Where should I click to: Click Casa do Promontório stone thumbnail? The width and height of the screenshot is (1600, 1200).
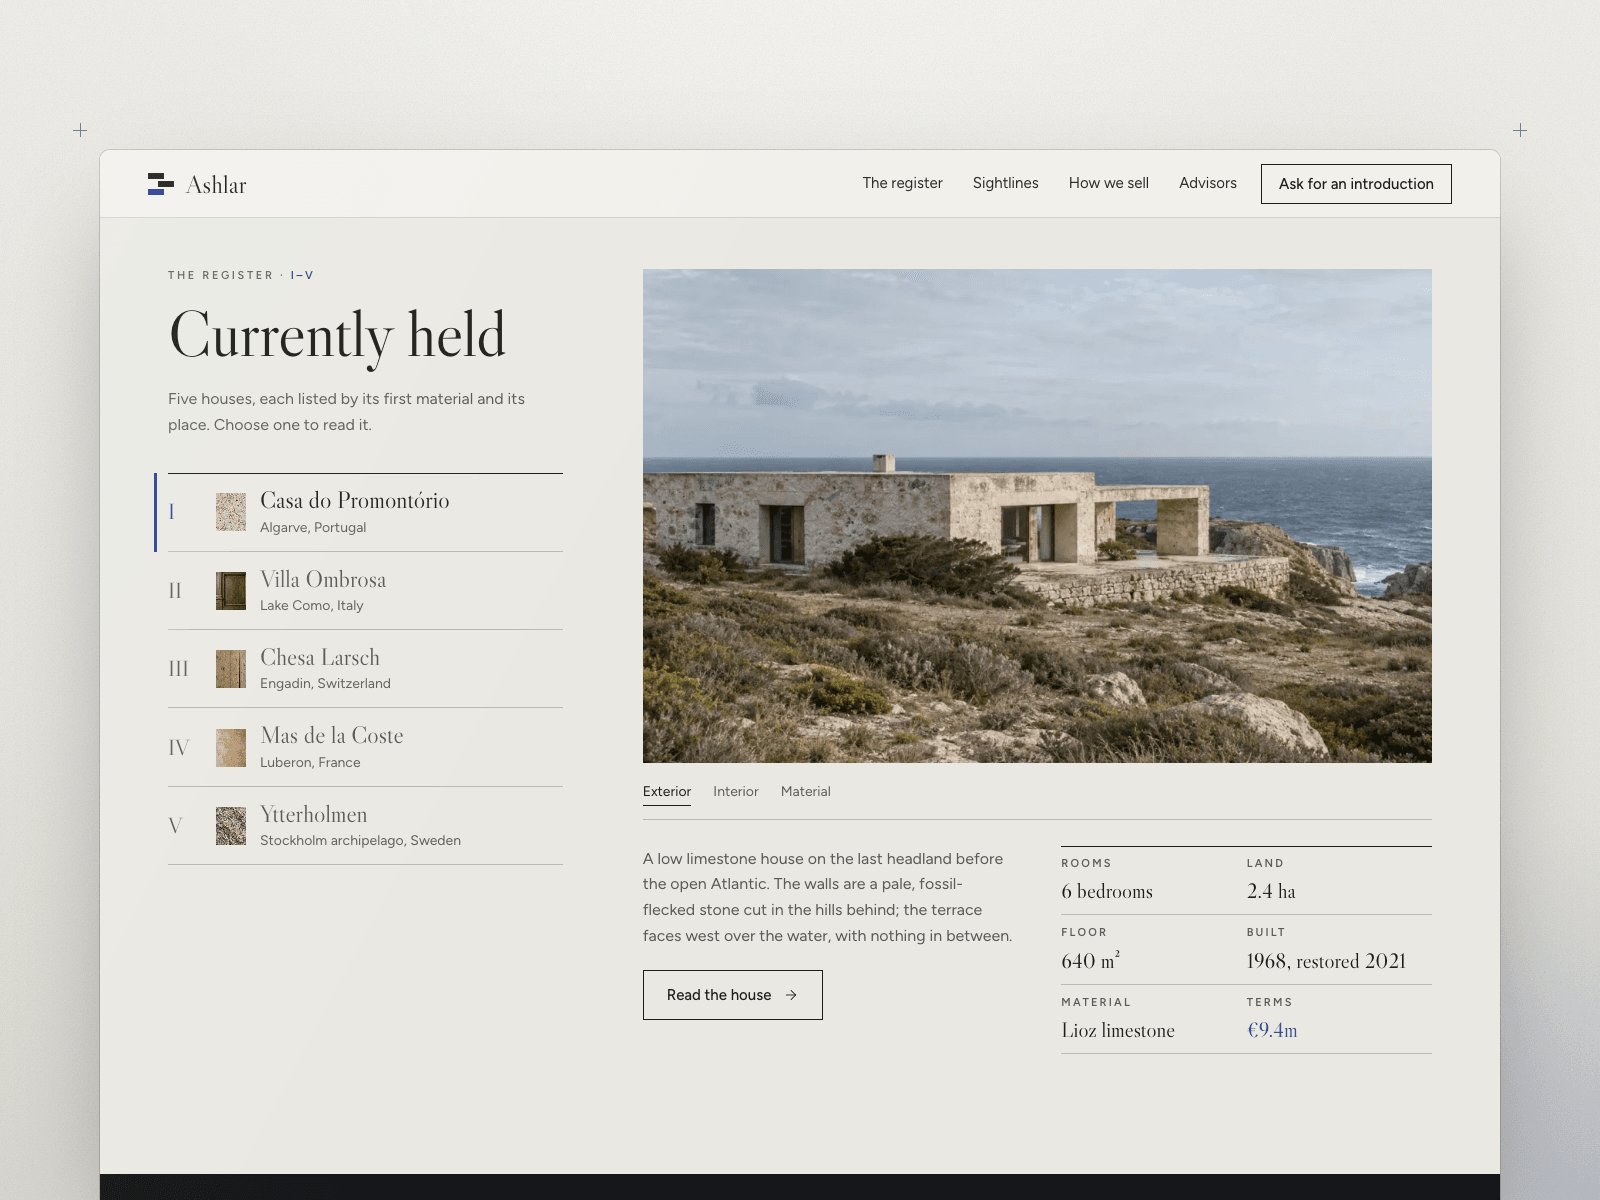(x=231, y=512)
